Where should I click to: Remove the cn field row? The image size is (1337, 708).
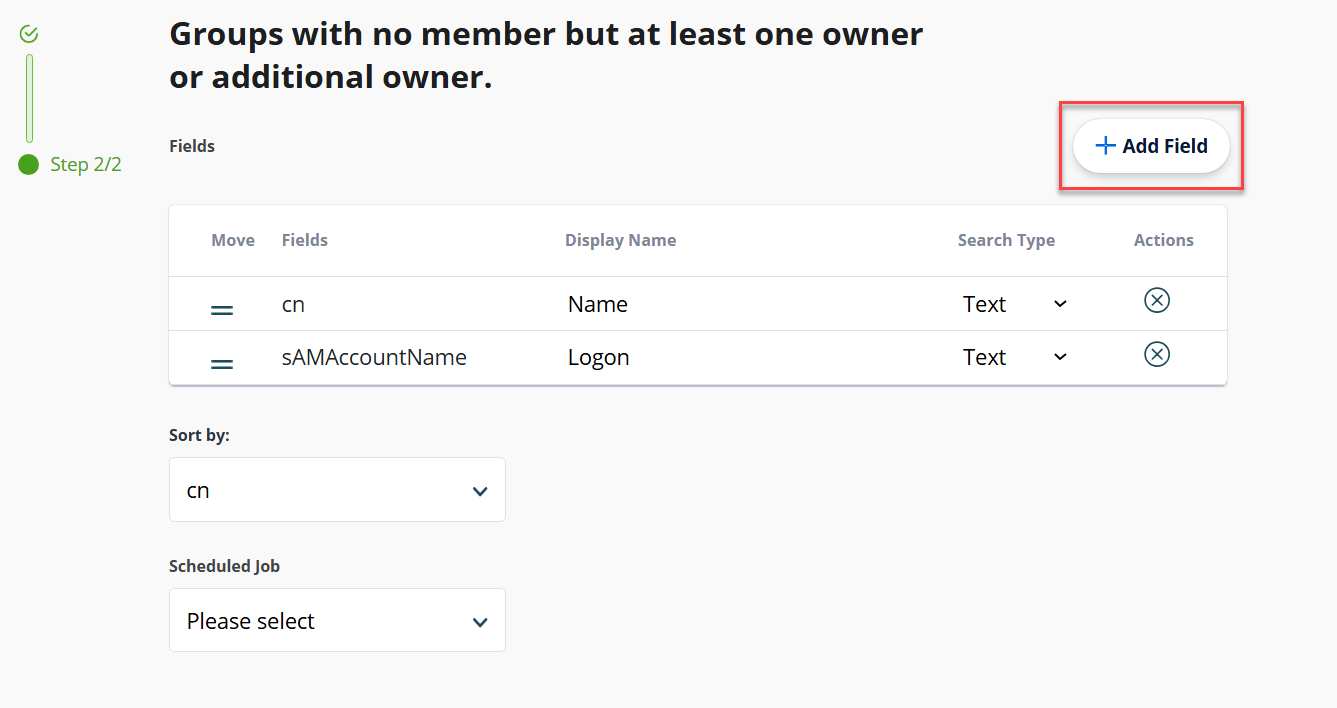1157,300
